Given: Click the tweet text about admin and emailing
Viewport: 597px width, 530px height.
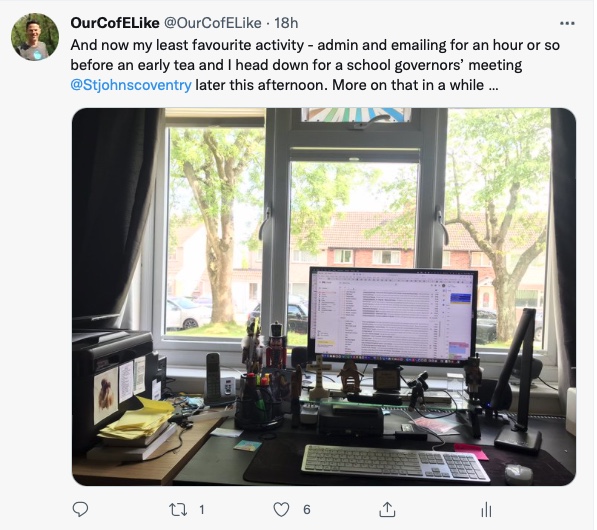Looking at the screenshot, I should coord(314,45).
